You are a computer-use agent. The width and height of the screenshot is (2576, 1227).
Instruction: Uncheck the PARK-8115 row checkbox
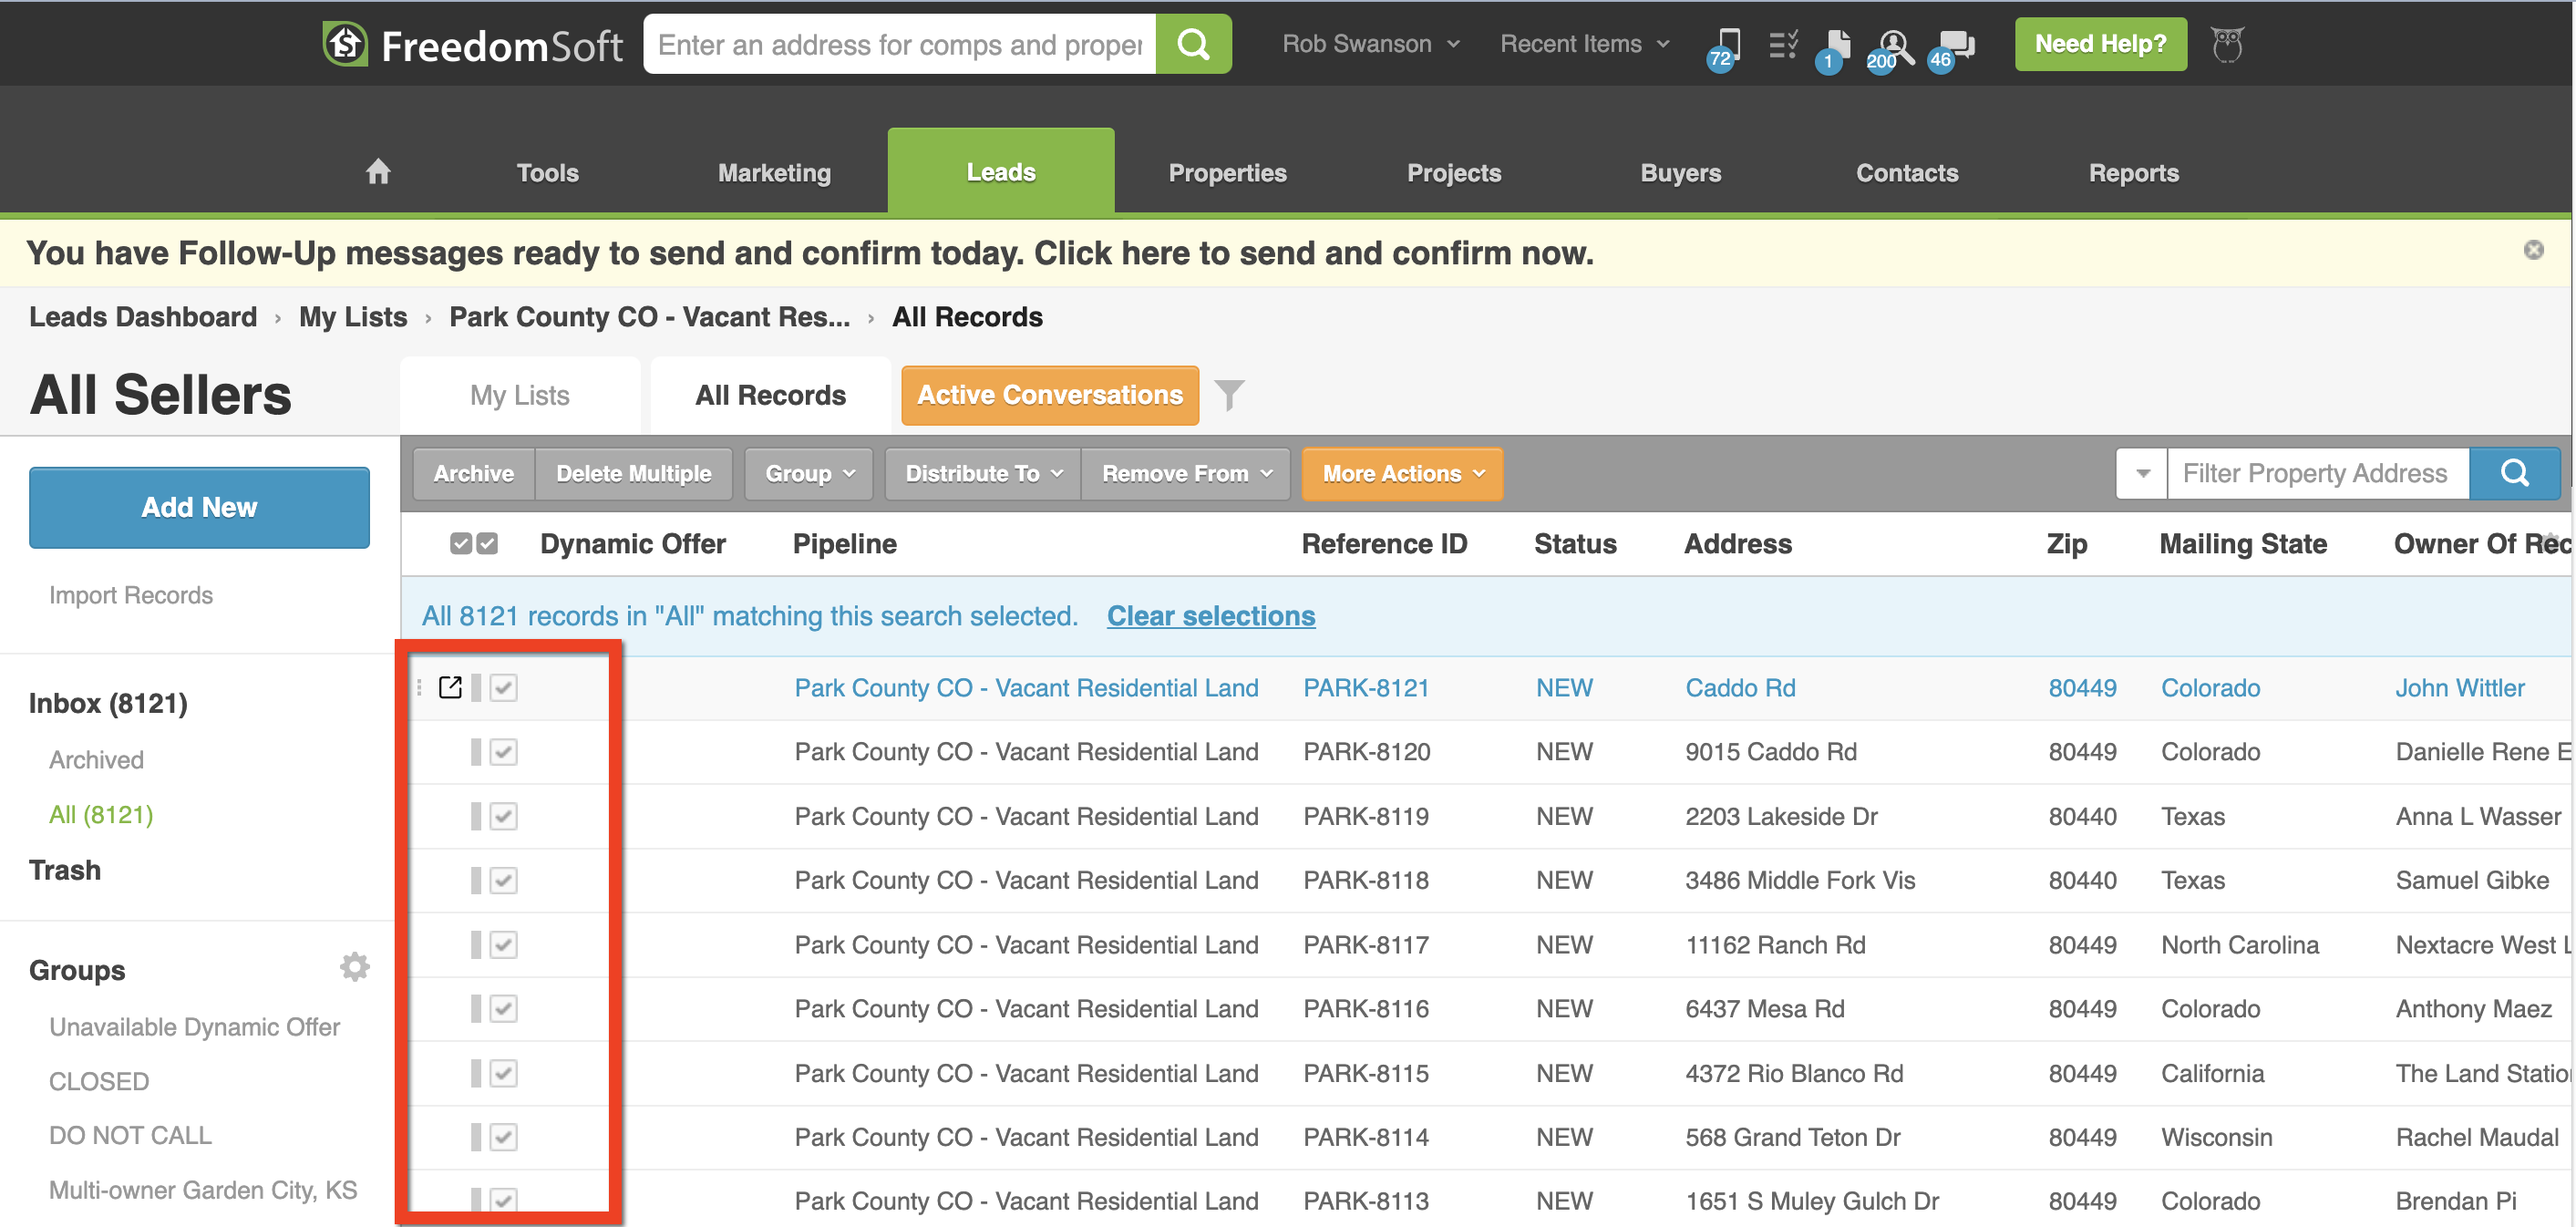point(503,1073)
